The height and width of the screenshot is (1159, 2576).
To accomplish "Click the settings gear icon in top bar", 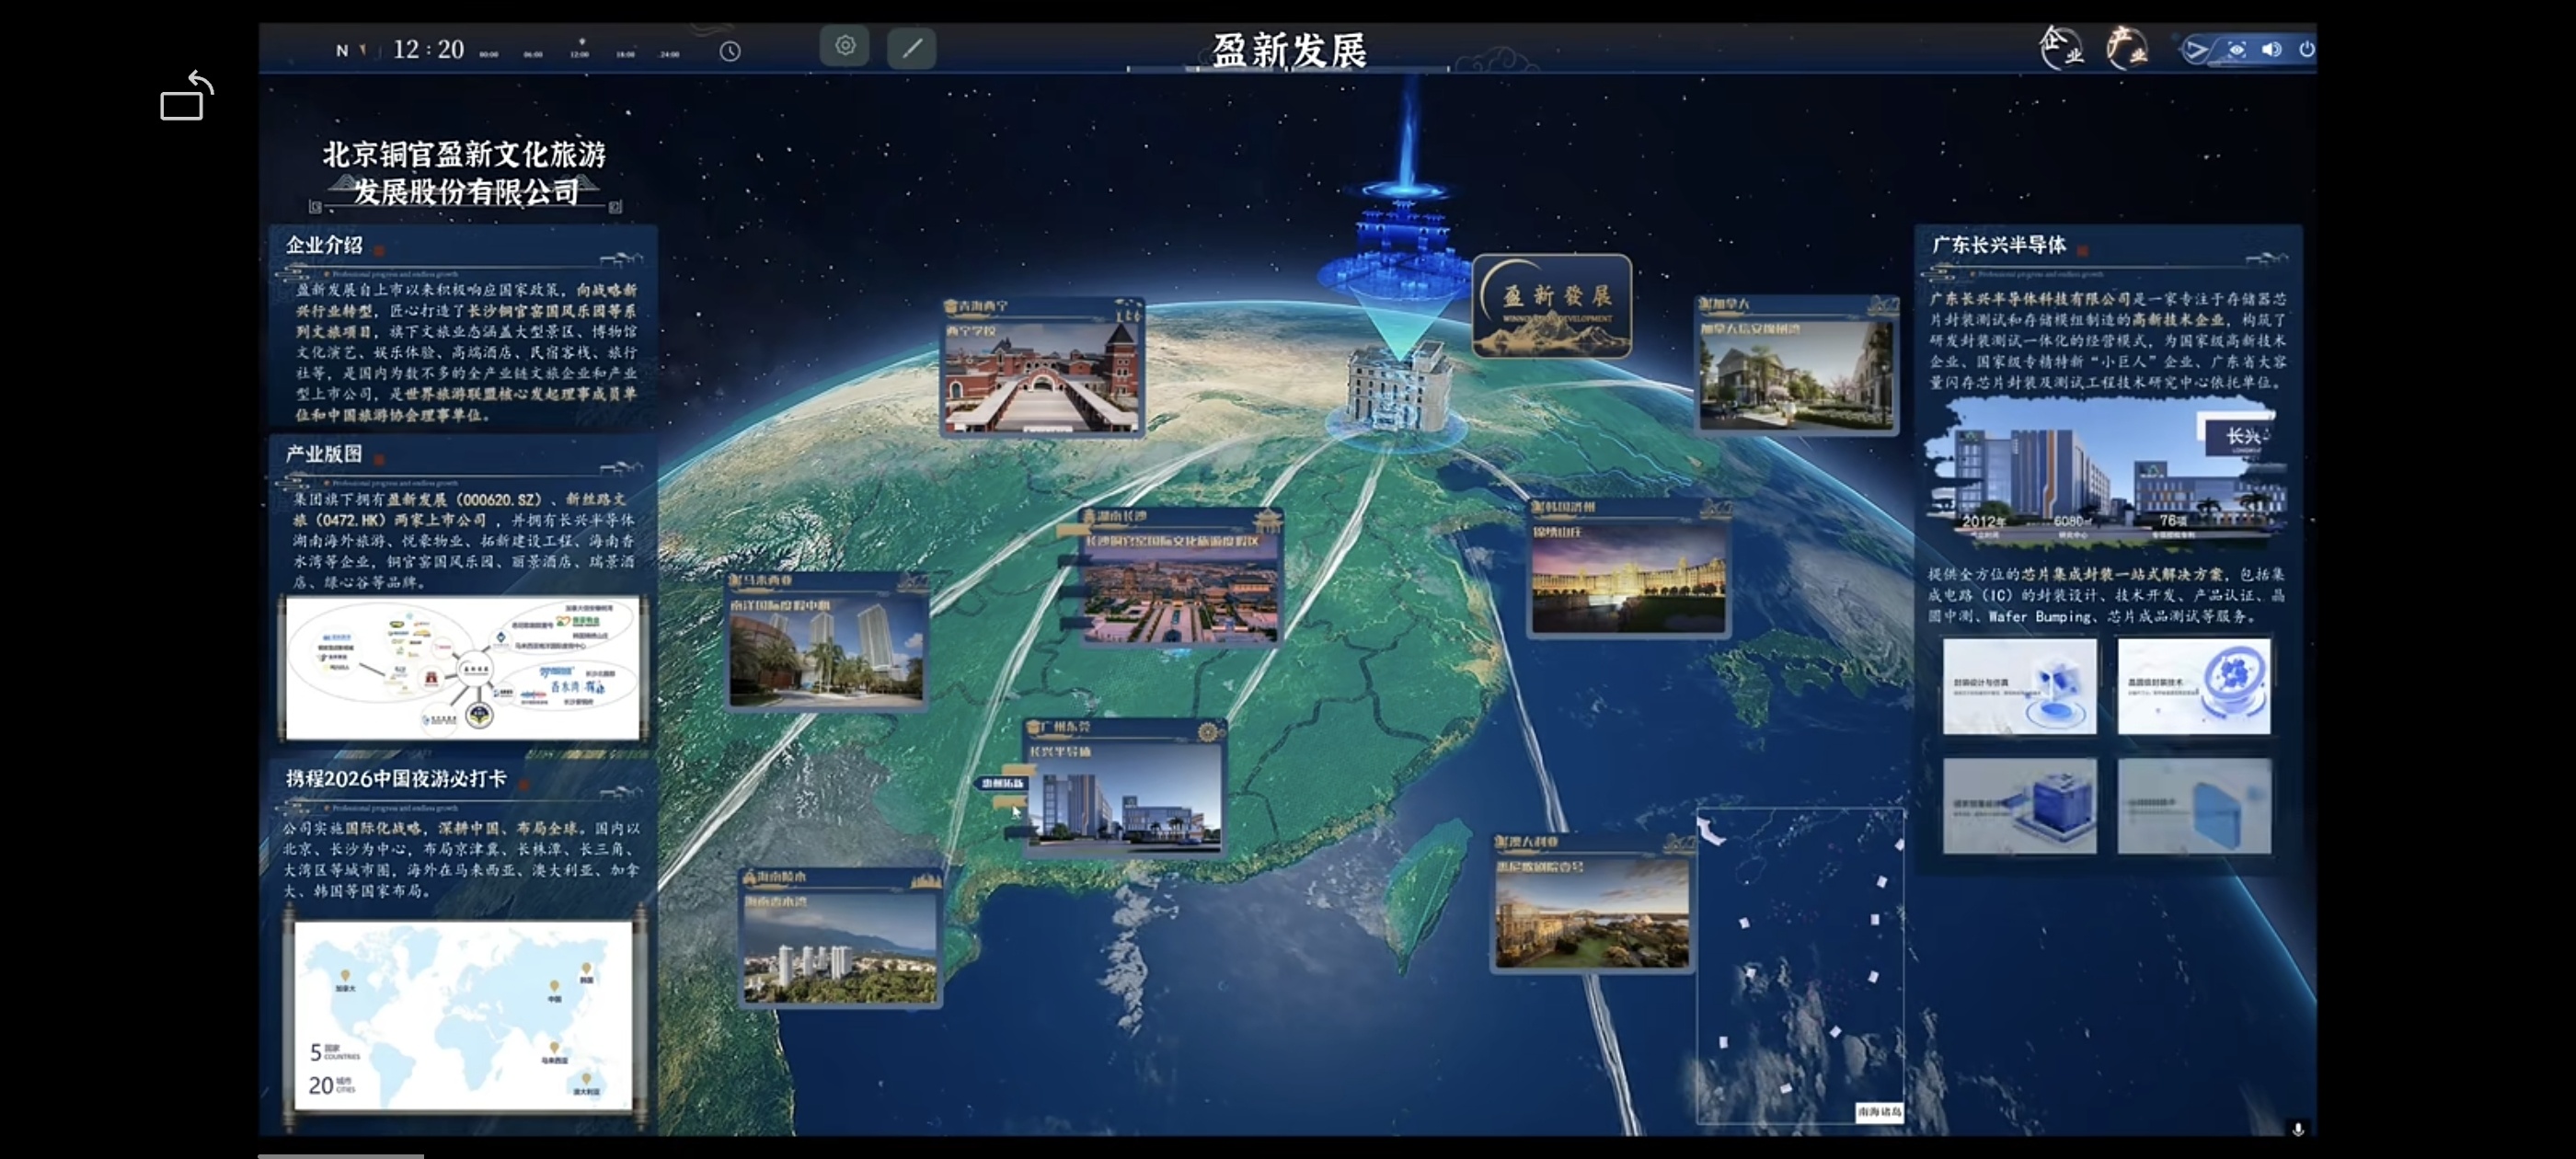I will [x=845, y=47].
